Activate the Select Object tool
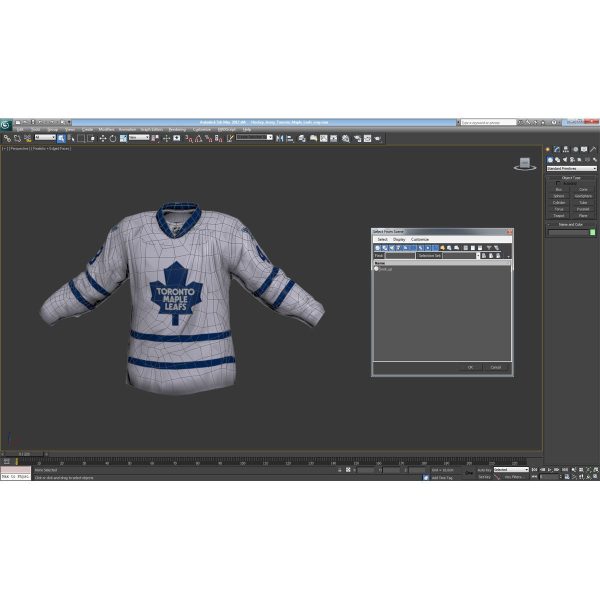The width and height of the screenshot is (600, 600). pos(61,139)
